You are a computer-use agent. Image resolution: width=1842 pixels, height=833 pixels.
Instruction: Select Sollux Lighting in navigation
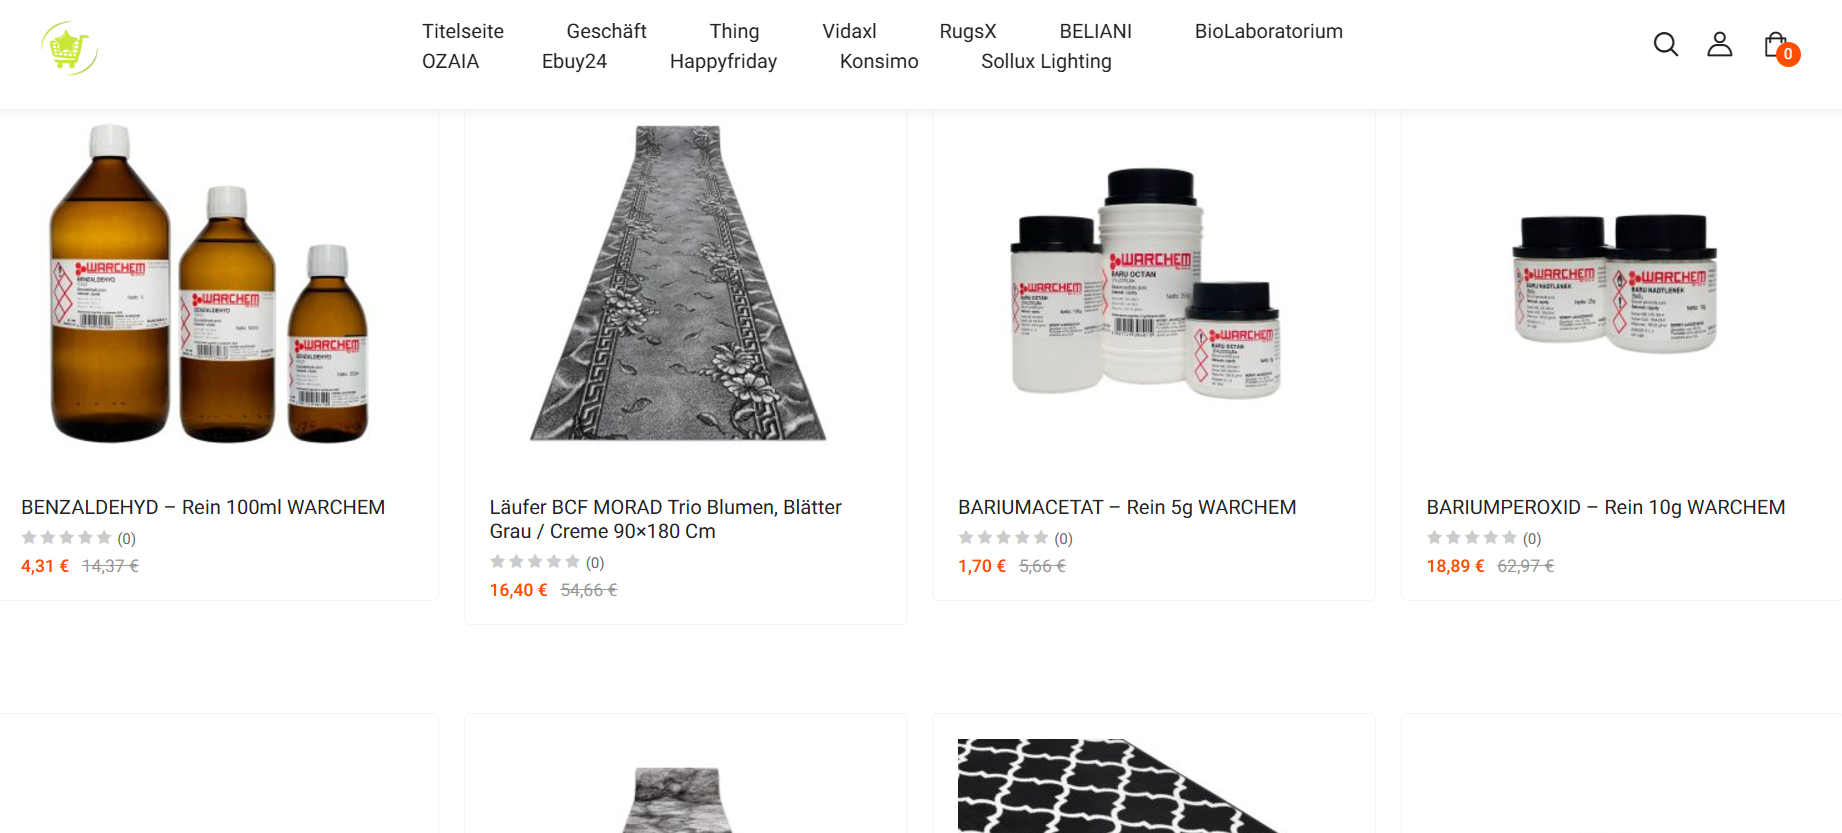[x=1046, y=61]
